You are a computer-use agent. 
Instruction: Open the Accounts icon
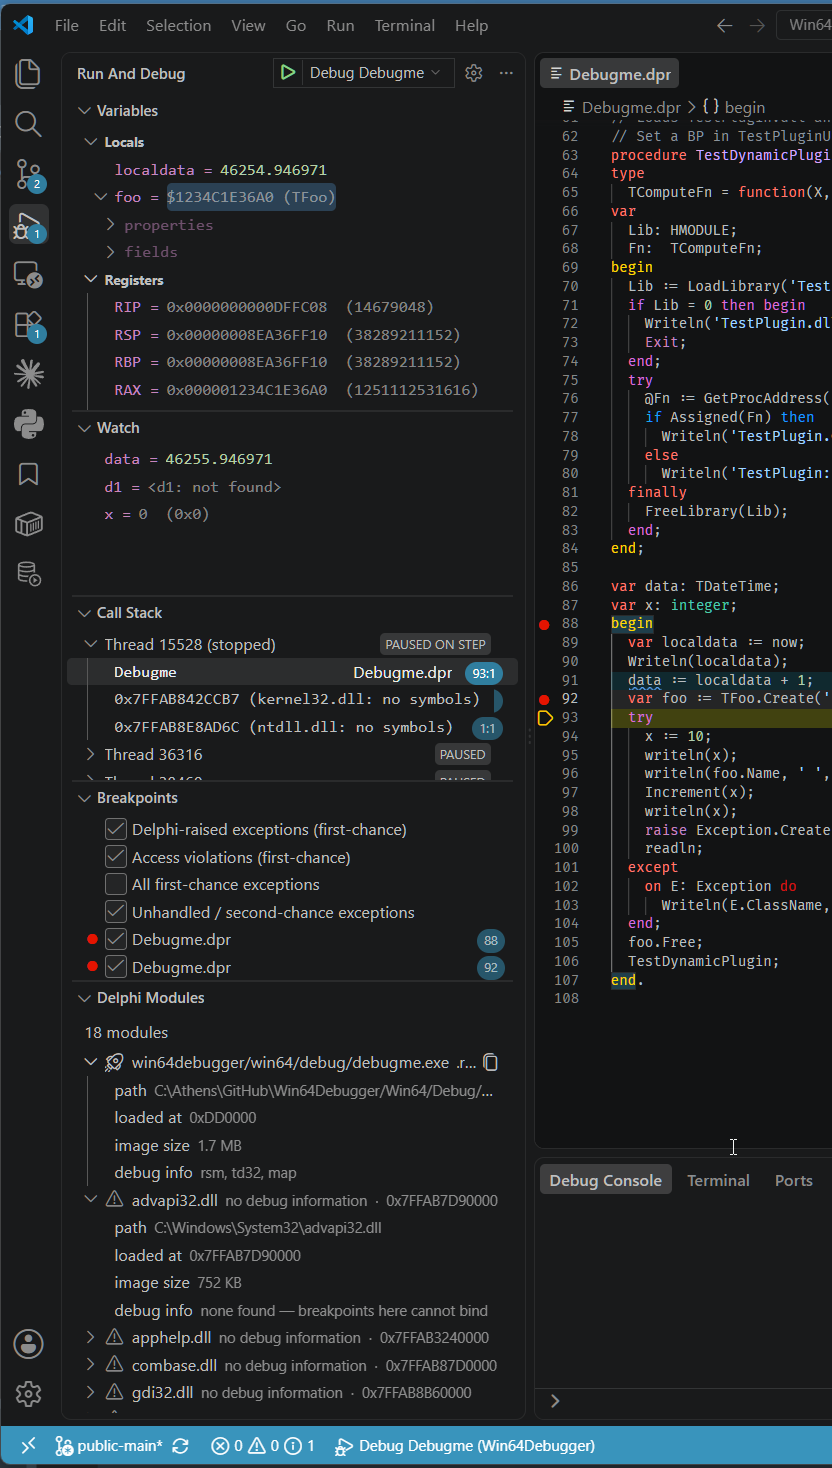click(28, 1343)
